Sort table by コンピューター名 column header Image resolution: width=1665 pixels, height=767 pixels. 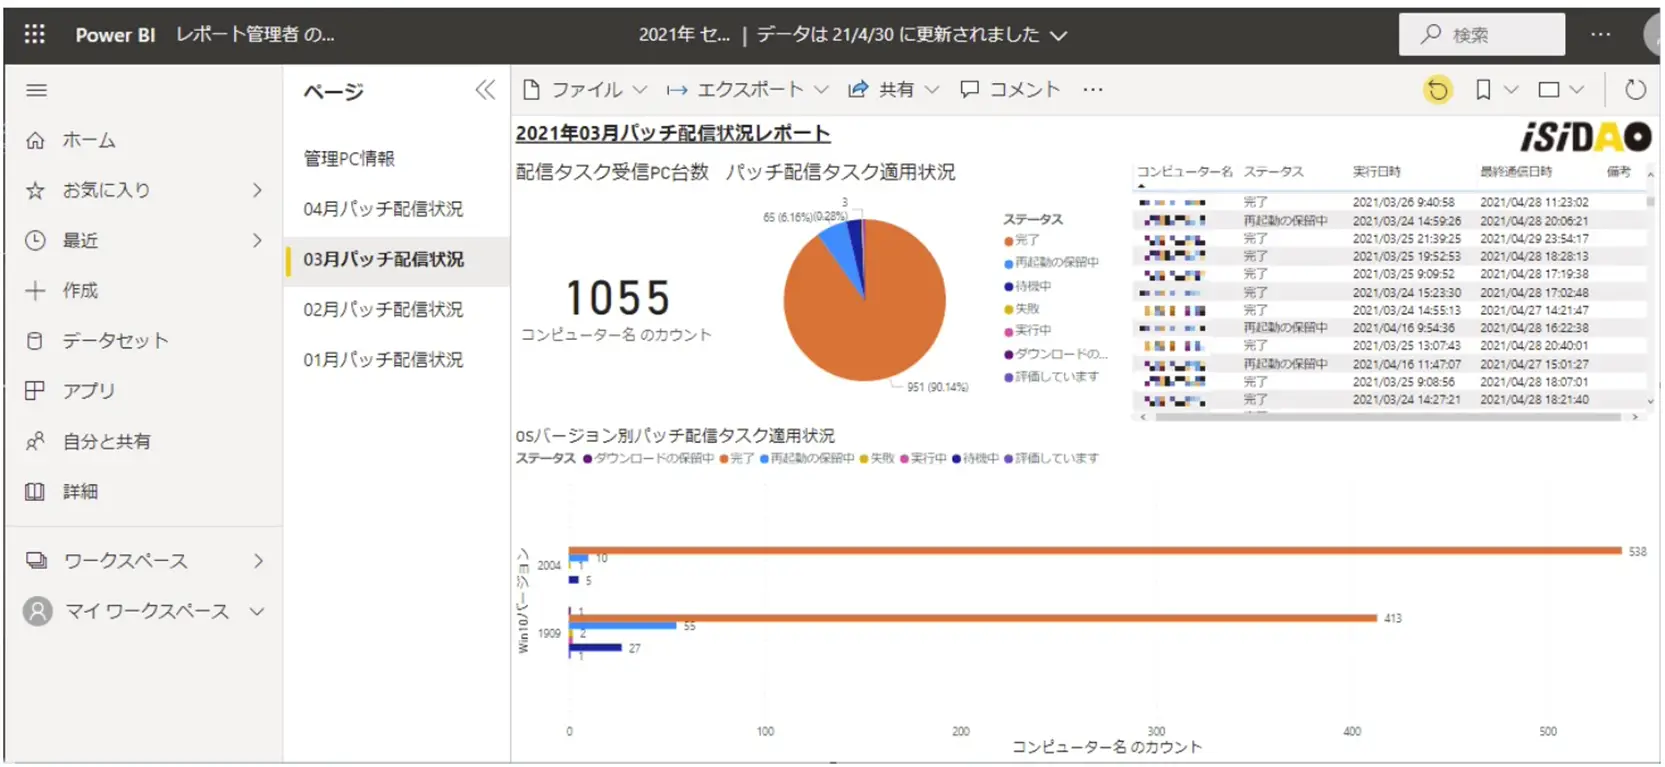point(1184,171)
